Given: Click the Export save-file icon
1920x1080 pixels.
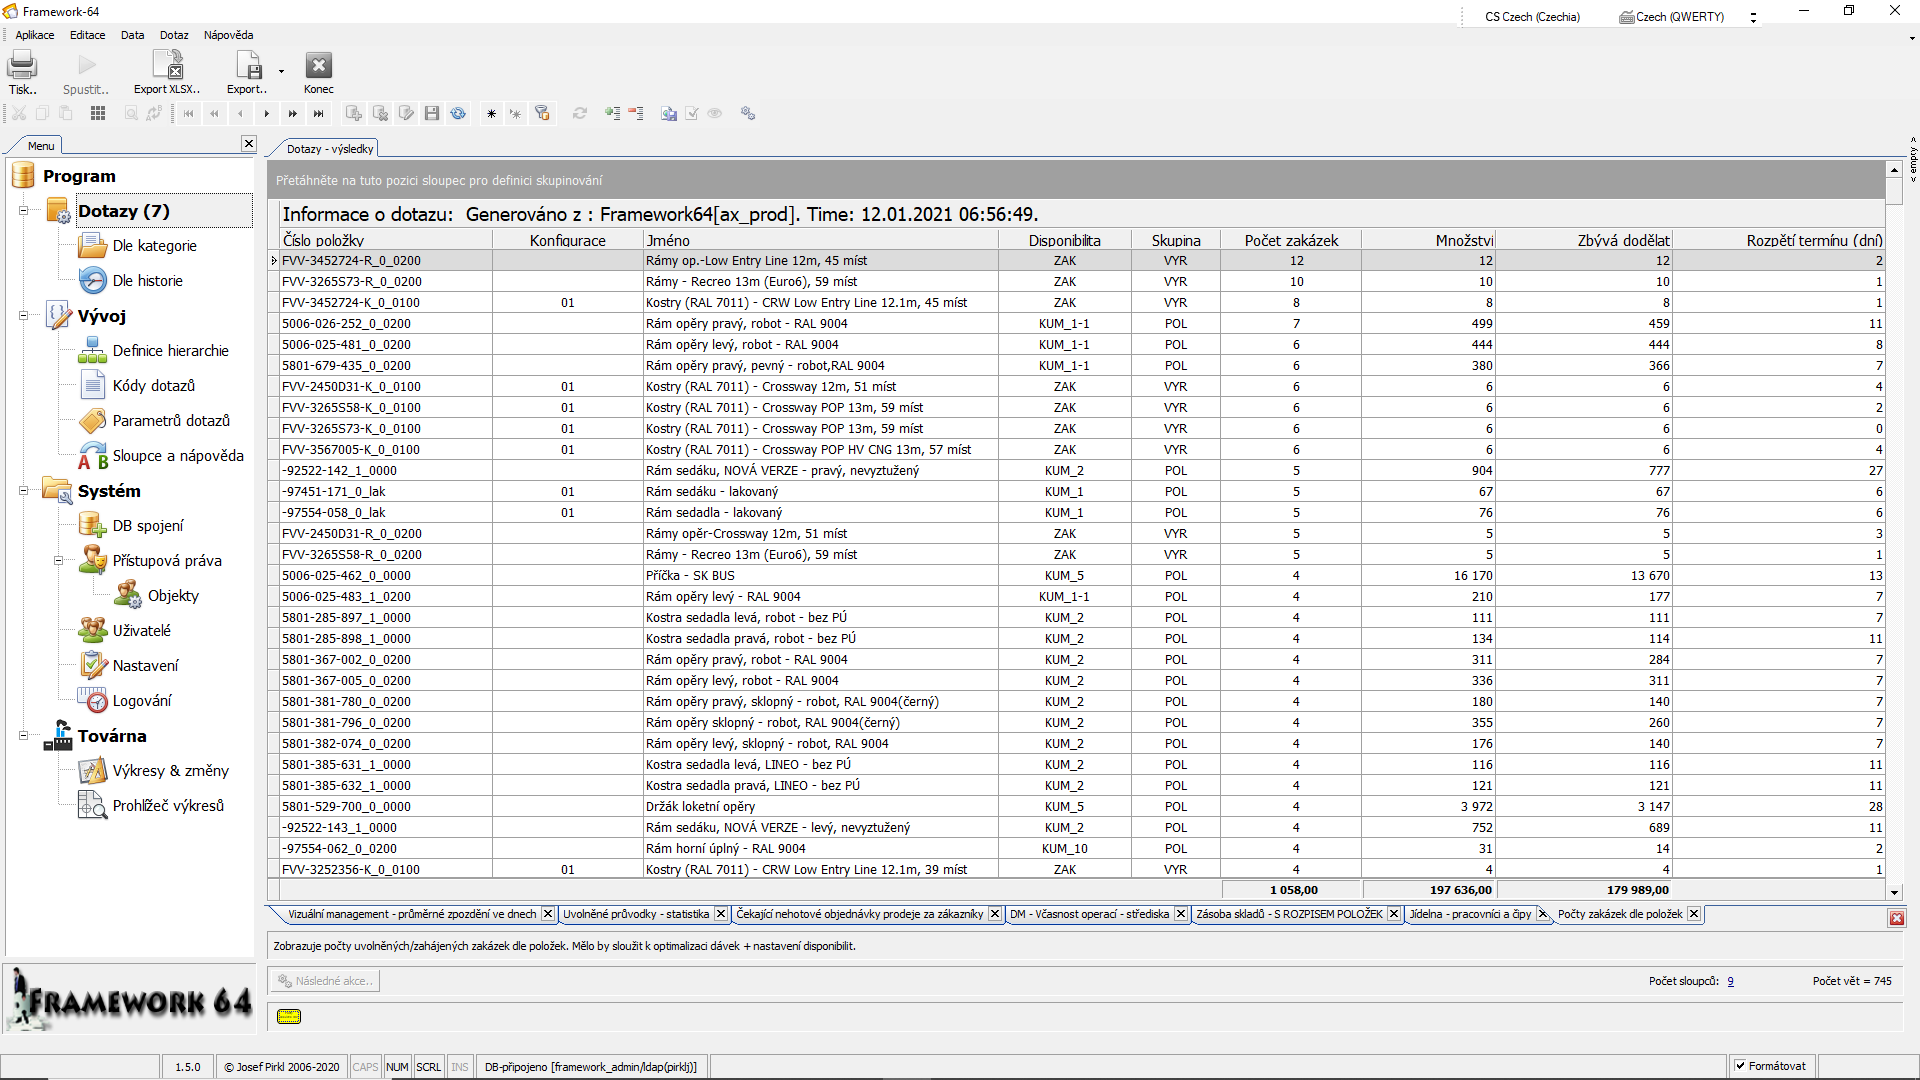Looking at the screenshot, I should [x=247, y=66].
